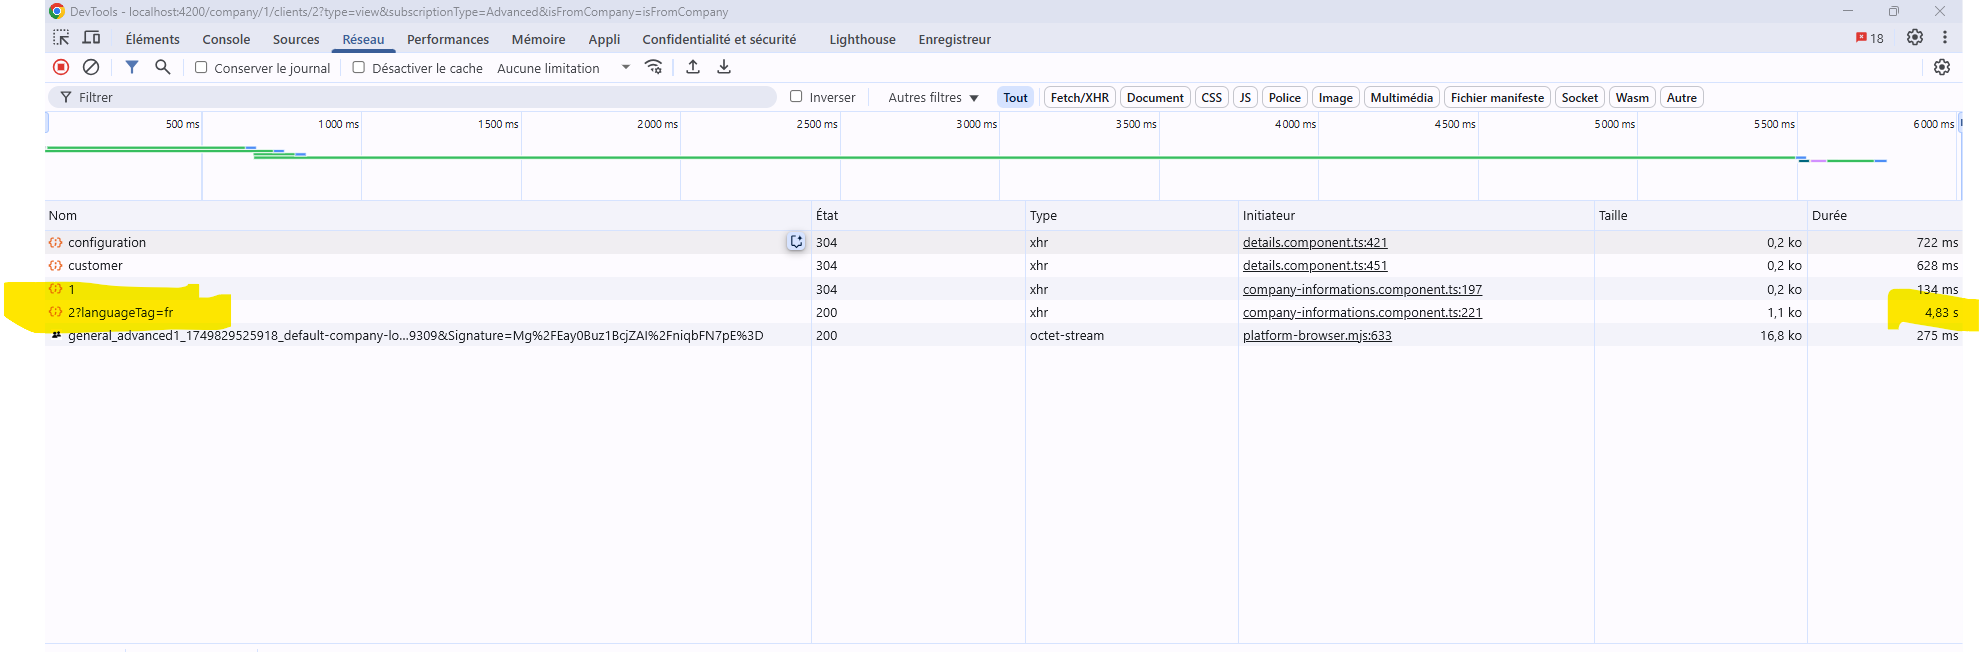Export HAR file with download icon

[x=724, y=67]
